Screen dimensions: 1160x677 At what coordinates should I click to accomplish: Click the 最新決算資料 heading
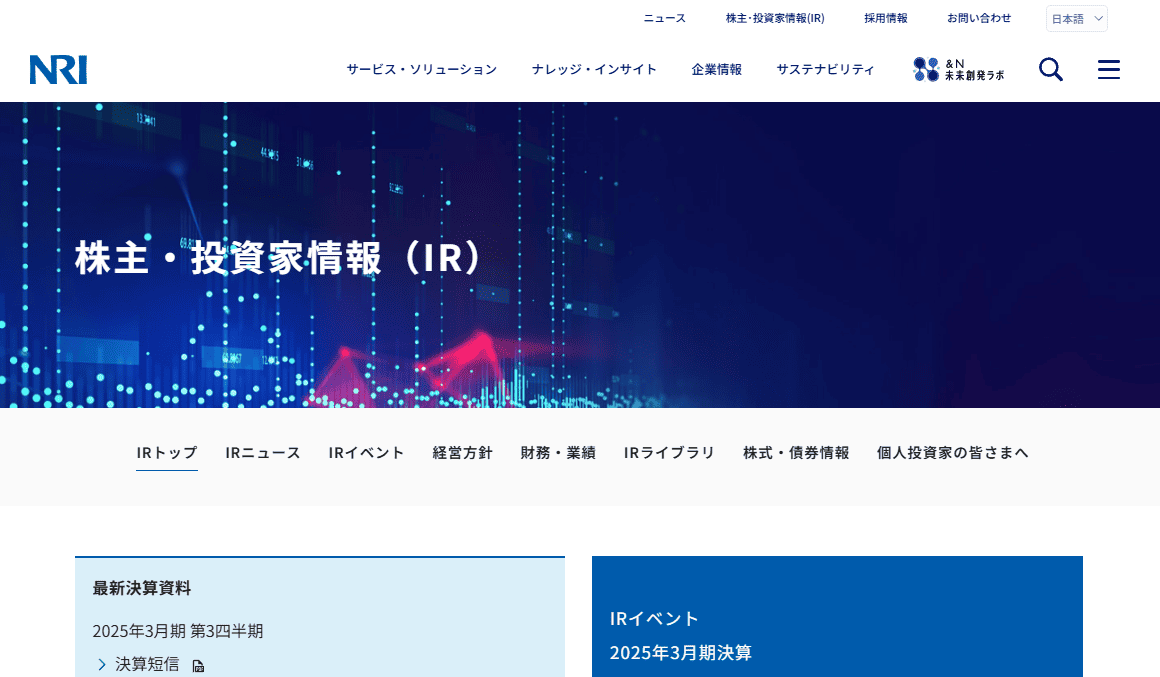(x=141, y=588)
